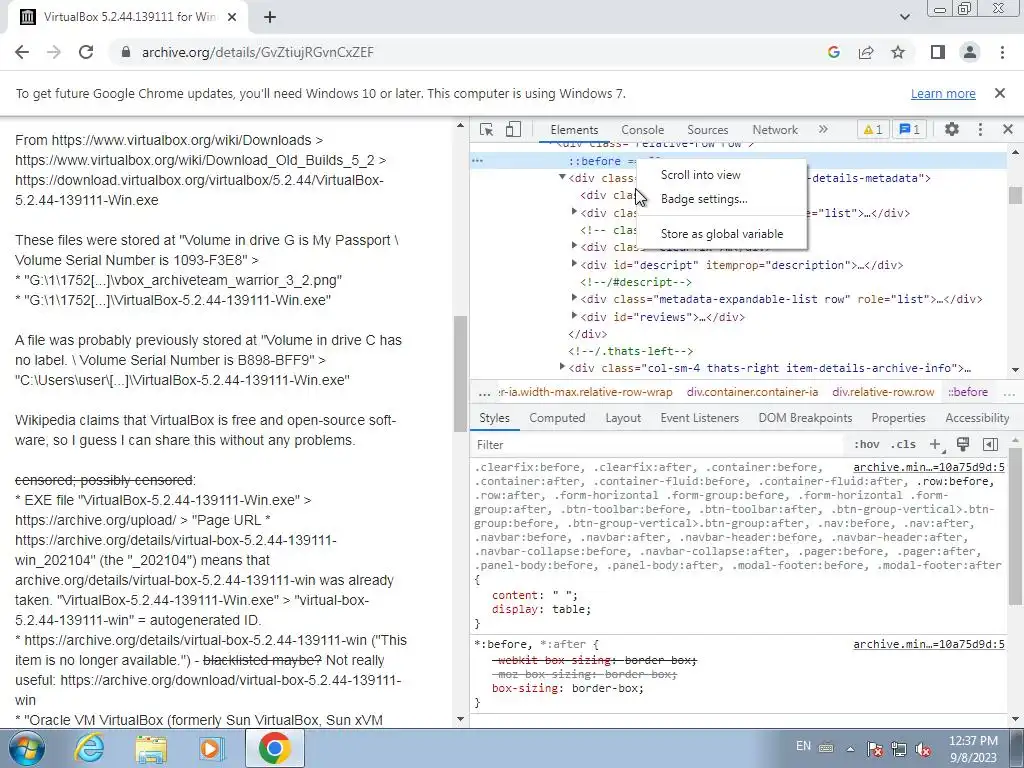1024x768 pixels.
Task: Bookmark this tab star icon
Action: coord(898,52)
